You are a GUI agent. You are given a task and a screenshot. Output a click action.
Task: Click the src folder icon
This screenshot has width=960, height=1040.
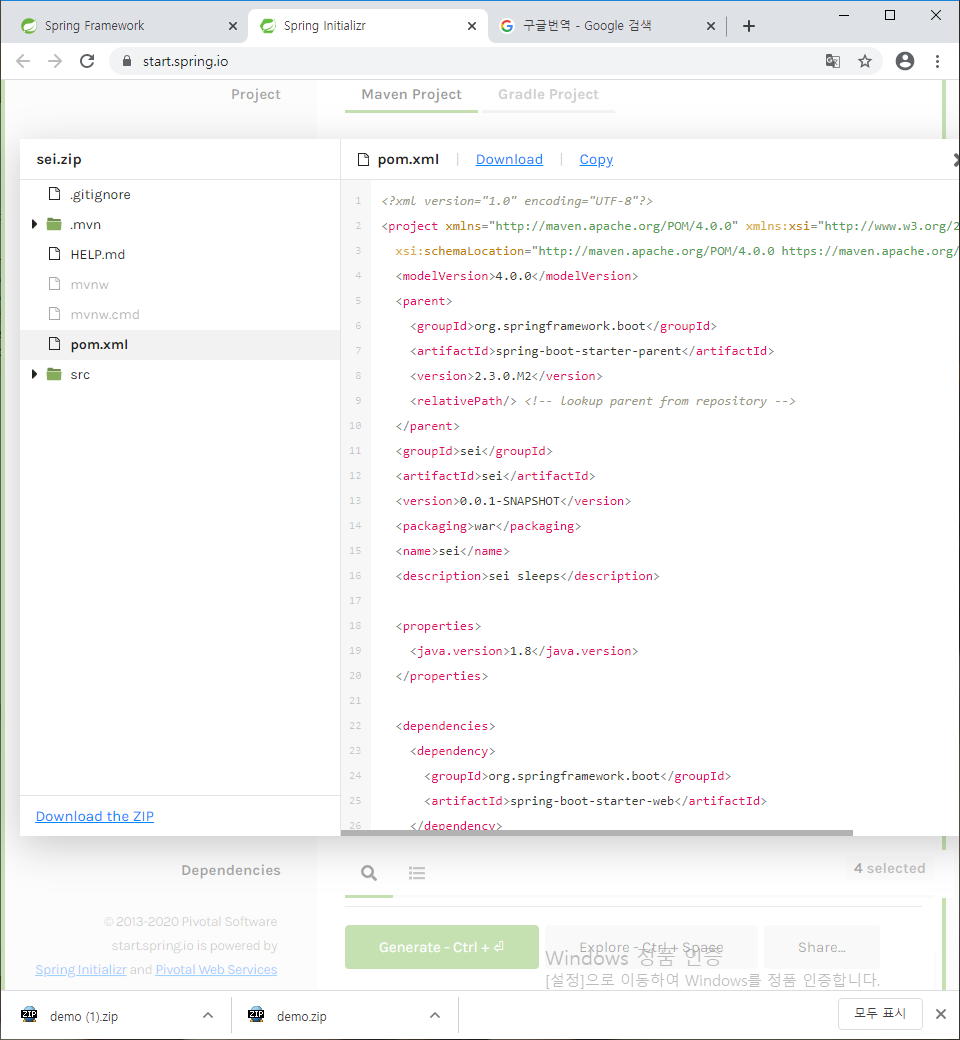54,374
